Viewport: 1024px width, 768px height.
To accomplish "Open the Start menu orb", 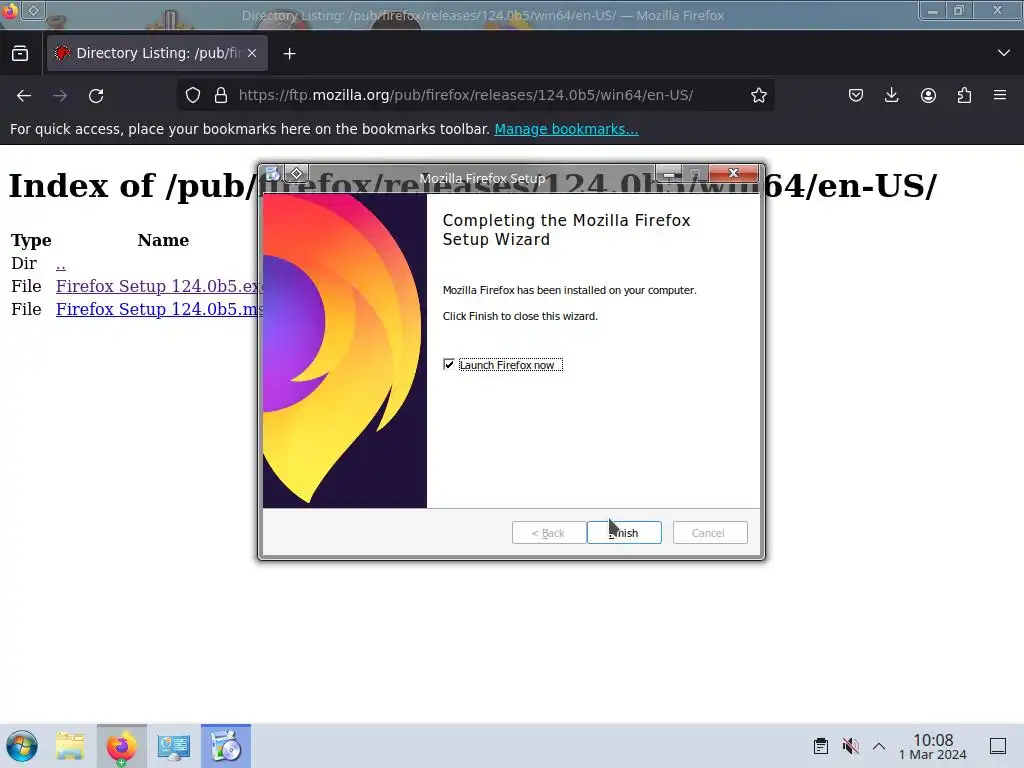I will click(x=22, y=746).
